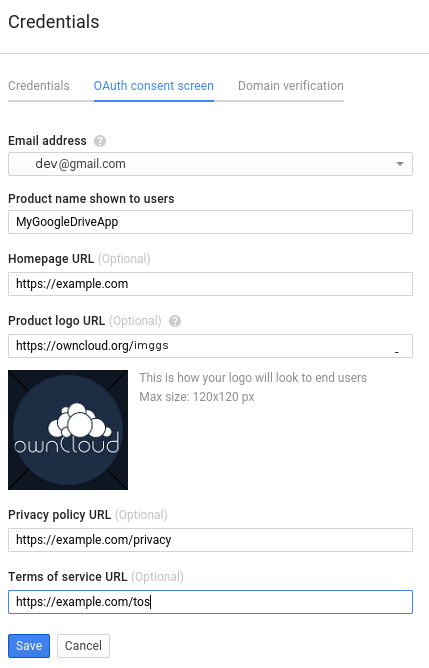Switch to the Credentials tab

click(x=39, y=86)
